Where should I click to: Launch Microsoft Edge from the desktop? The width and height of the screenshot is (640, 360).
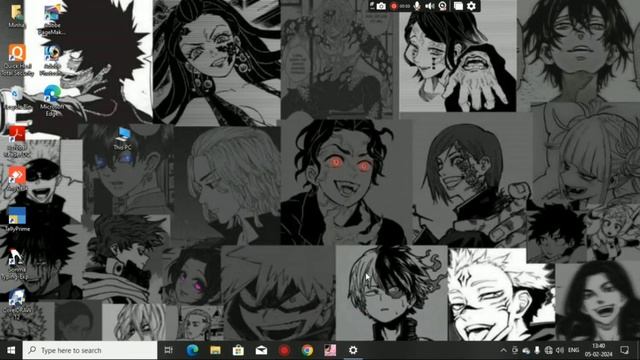[52, 101]
